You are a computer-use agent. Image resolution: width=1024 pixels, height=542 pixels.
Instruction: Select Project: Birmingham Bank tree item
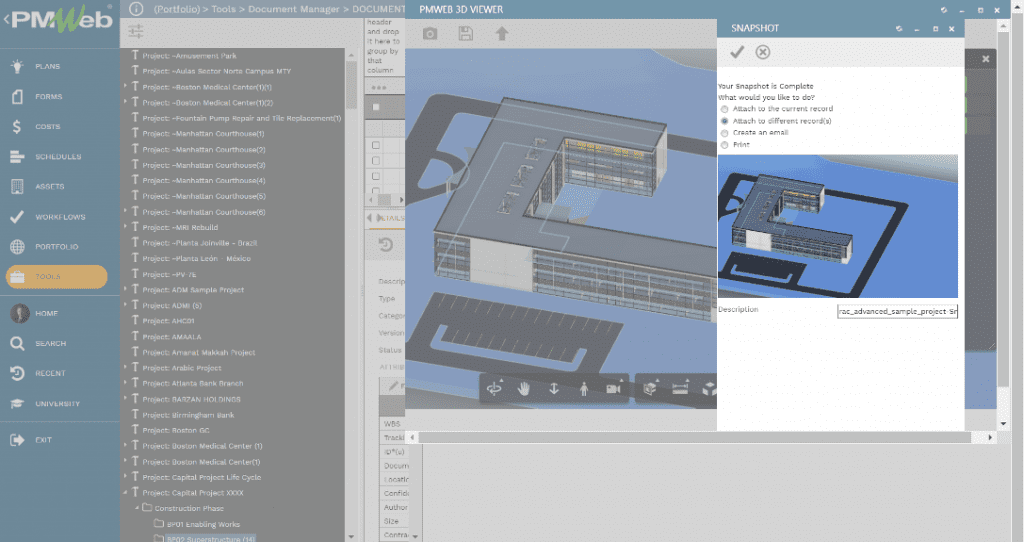point(188,415)
